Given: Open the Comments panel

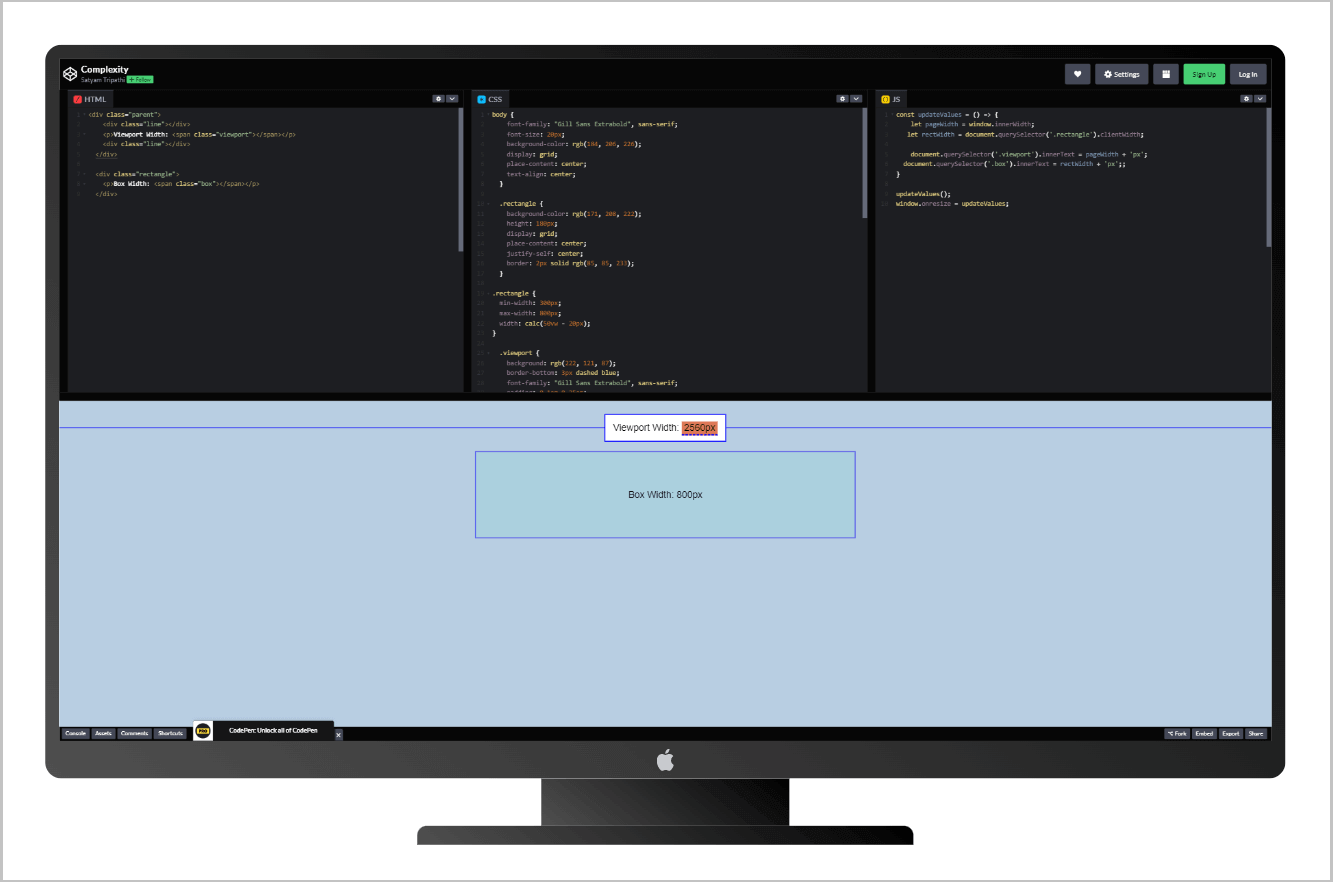Looking at the screenshot, I should click(x=134, y=733).
